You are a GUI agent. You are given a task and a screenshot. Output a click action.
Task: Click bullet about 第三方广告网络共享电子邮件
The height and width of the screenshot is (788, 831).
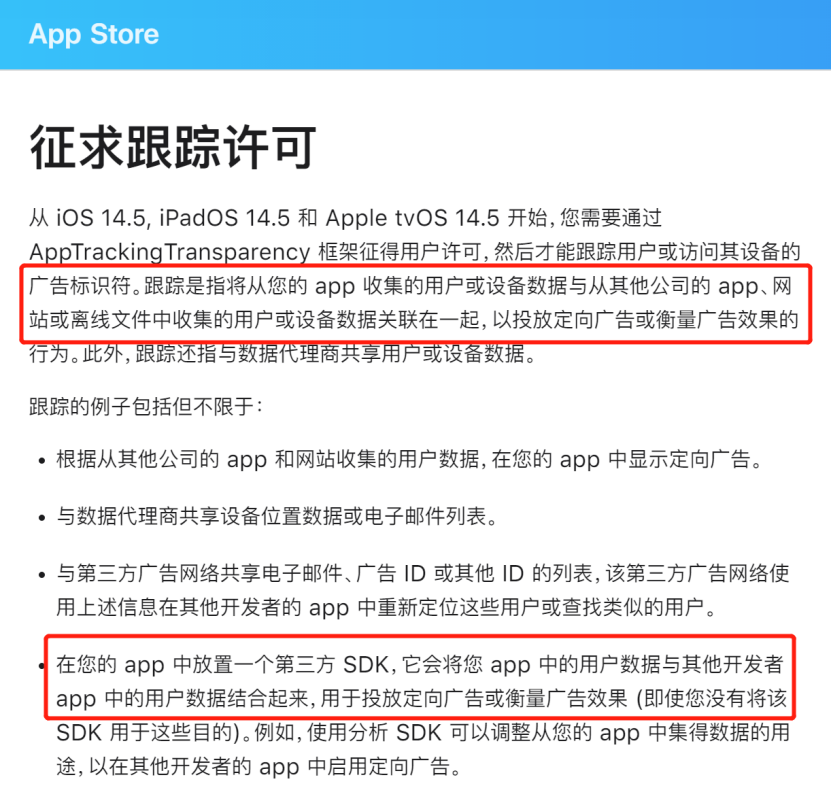(423, 590)
